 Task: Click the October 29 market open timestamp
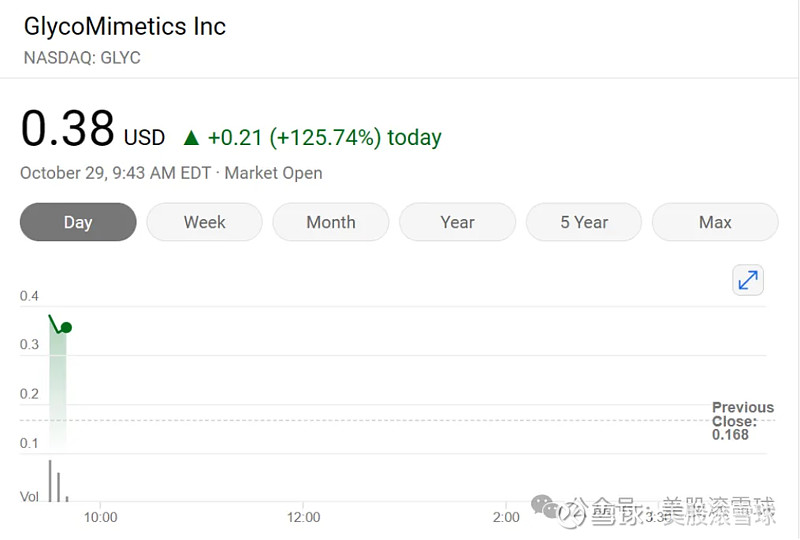171,173
